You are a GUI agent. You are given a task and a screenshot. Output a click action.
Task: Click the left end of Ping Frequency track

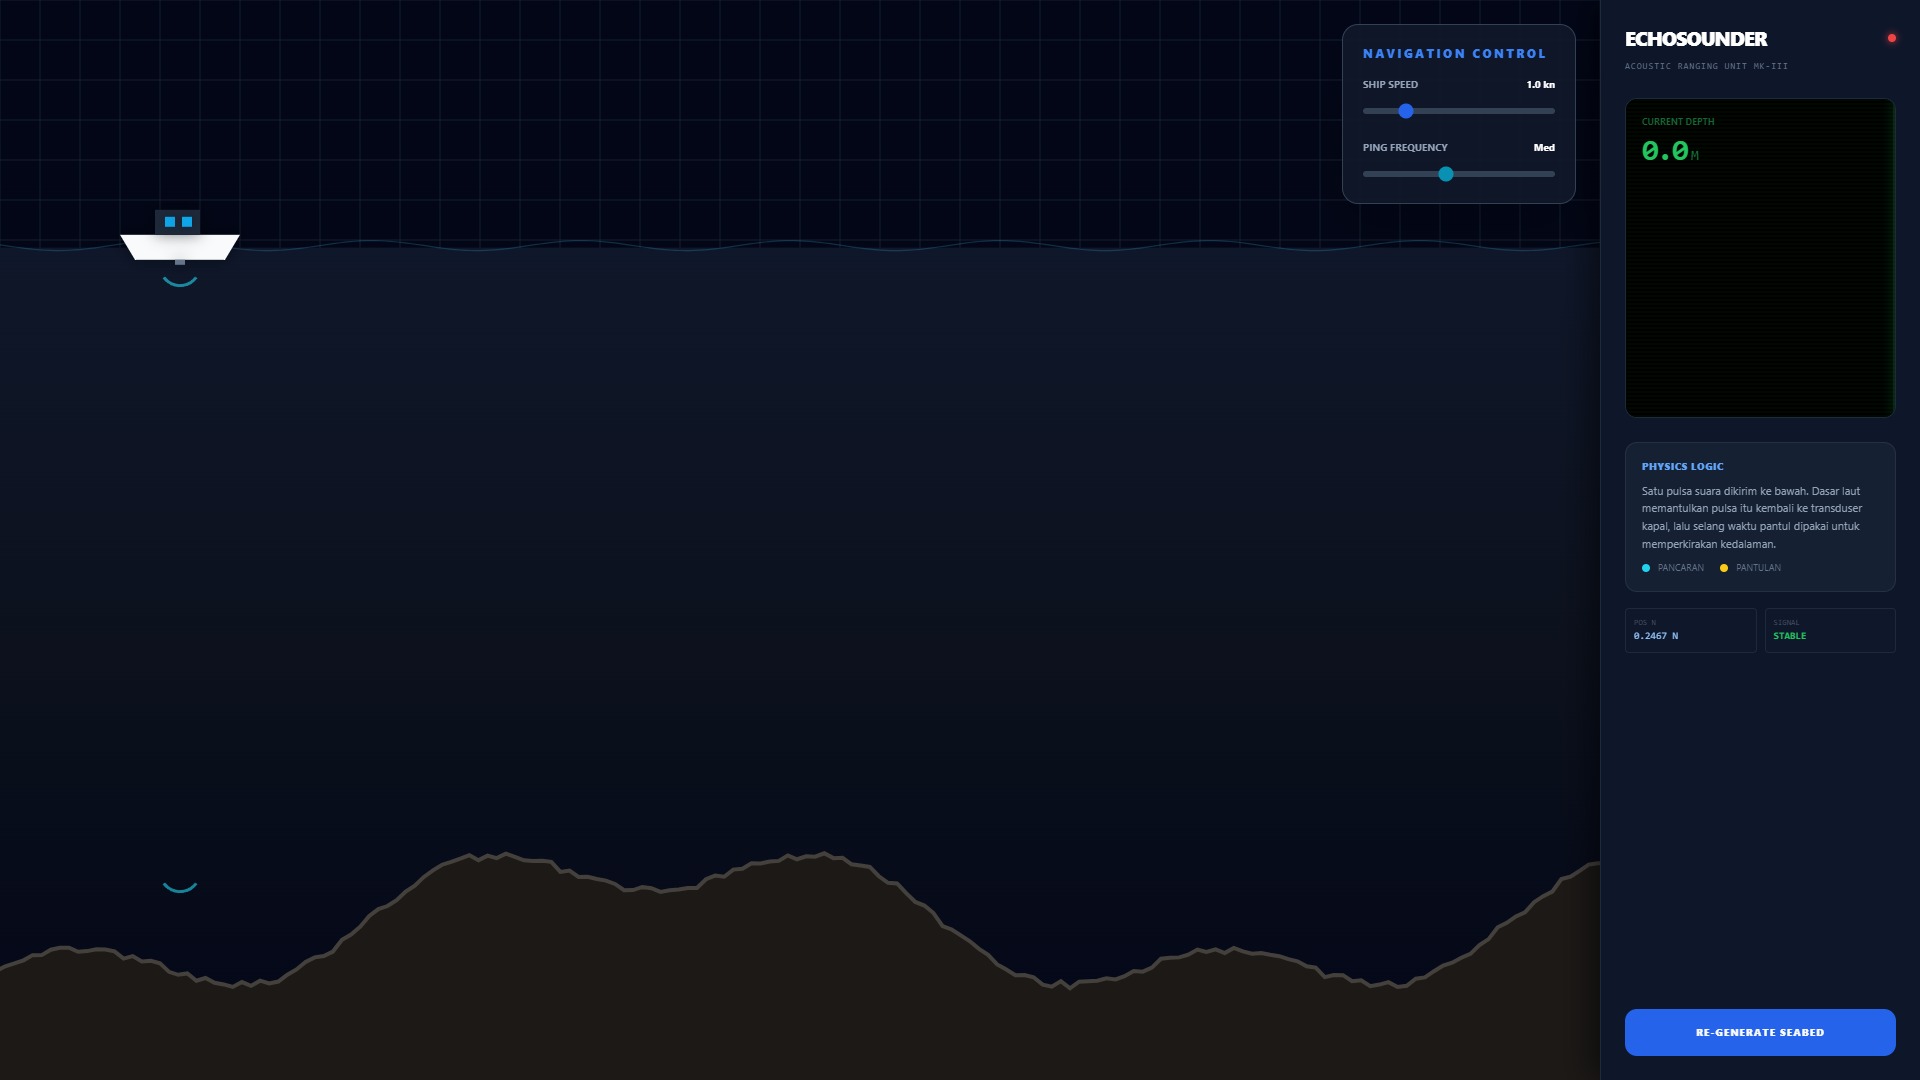tap(1367, 174)
